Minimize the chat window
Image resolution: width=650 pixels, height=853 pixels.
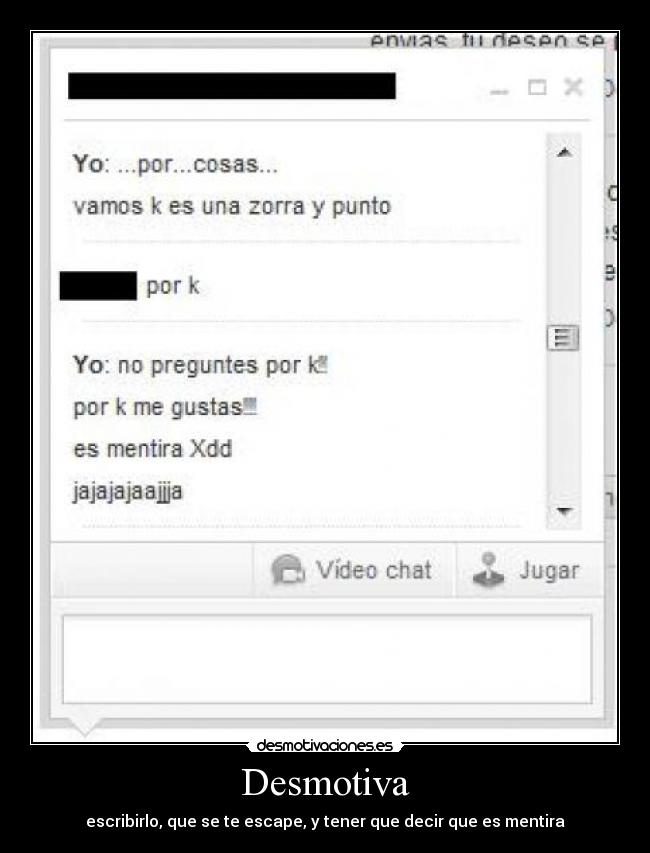(x=499, y=91)
